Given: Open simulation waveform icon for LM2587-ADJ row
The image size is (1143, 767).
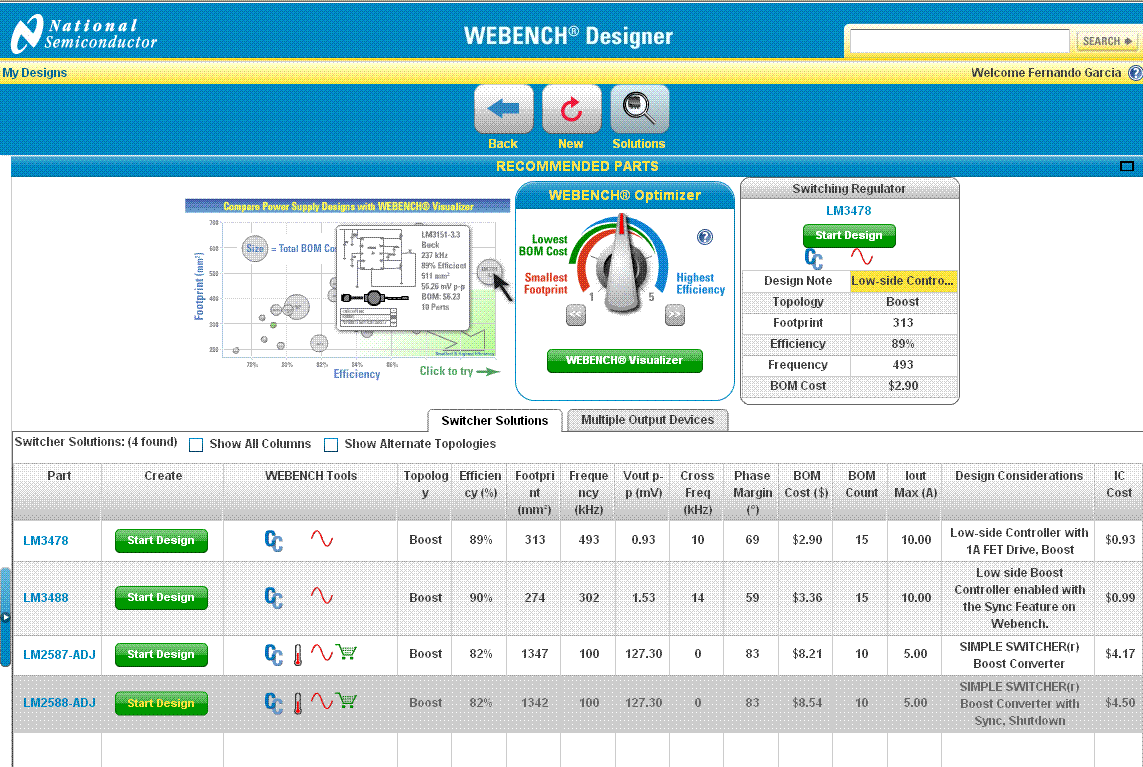Looking at the screenshot, I should [321, 653].
